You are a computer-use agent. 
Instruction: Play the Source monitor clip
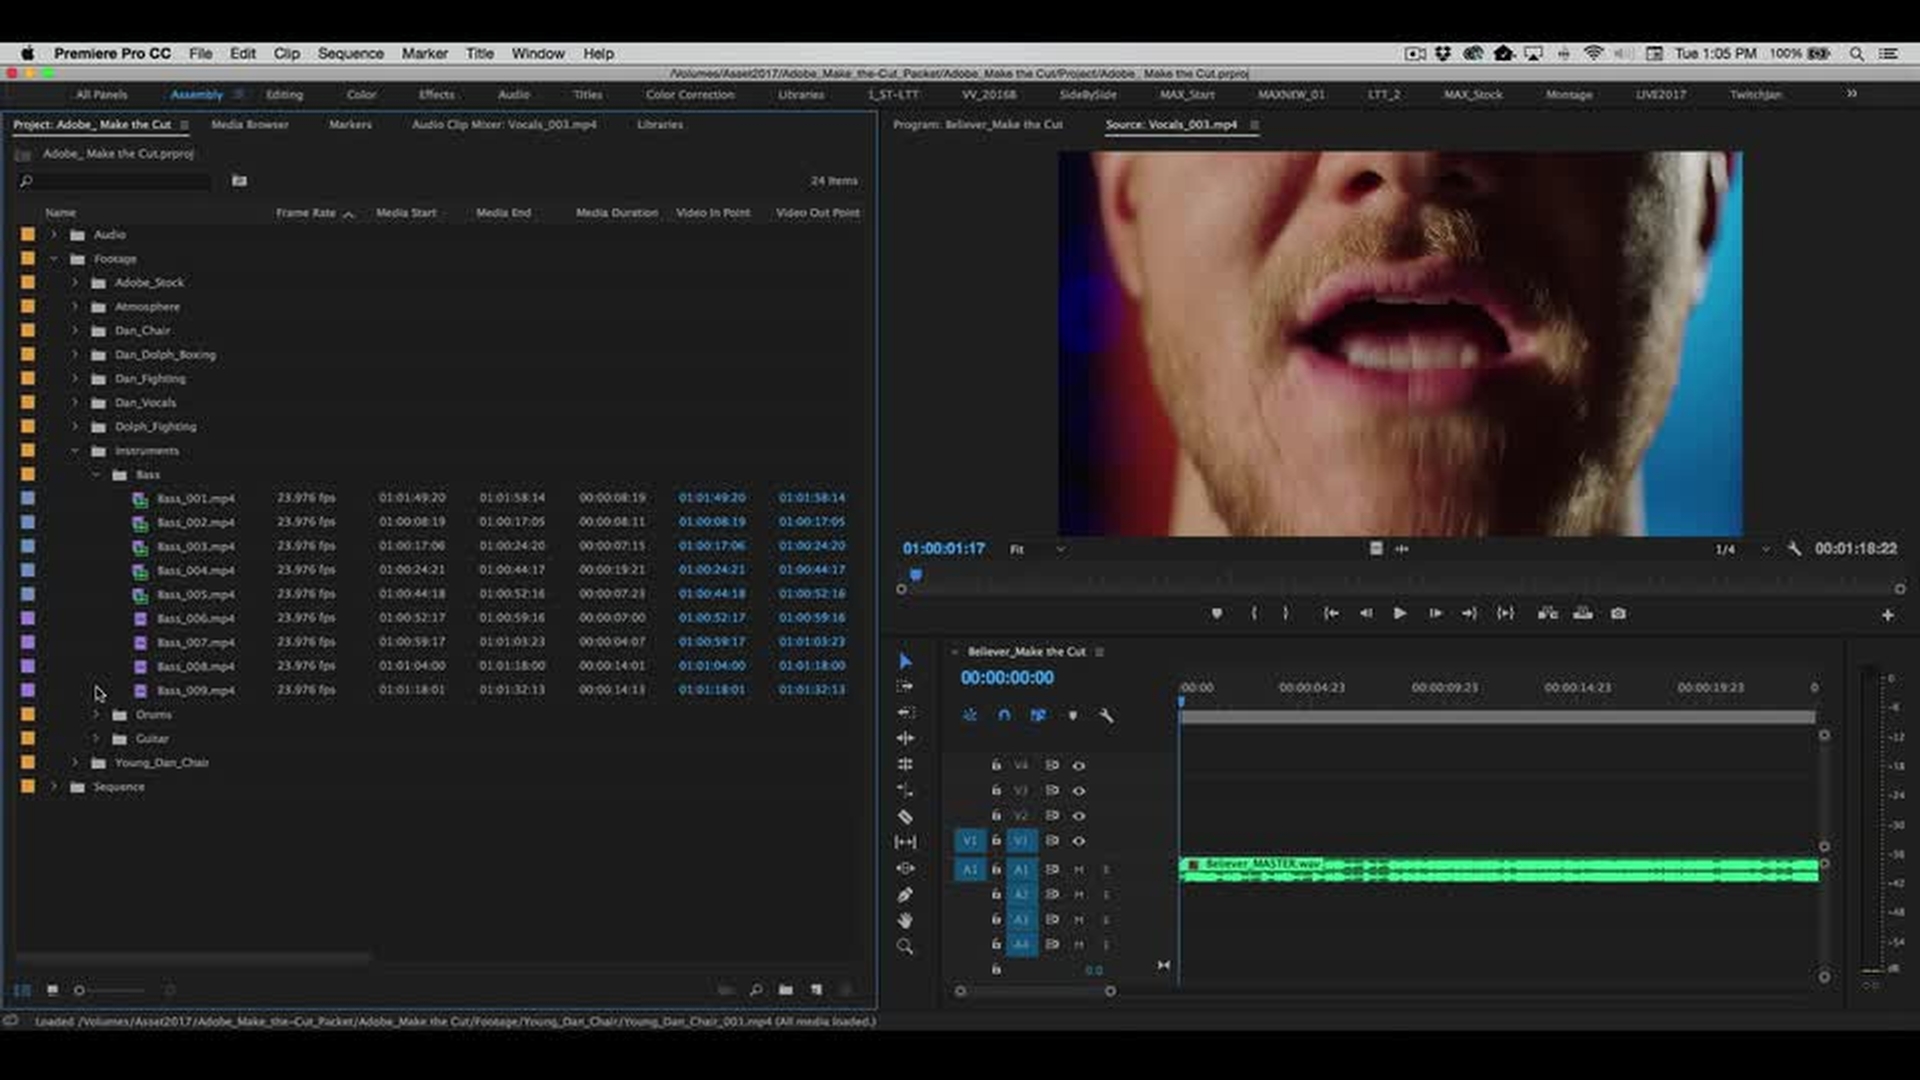click(x=1400, y=614)
